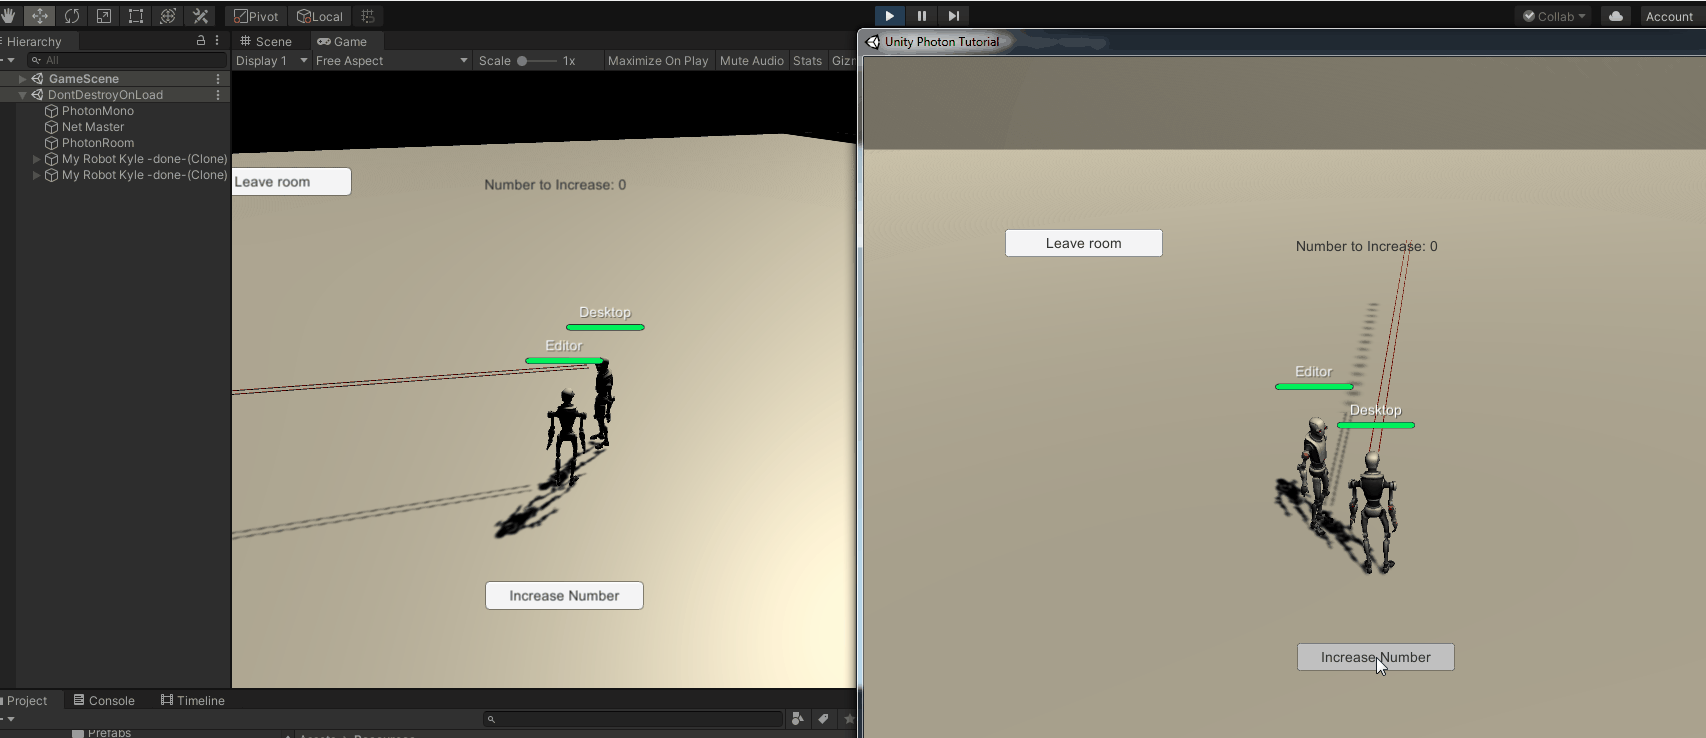Viewport: 1706px width, 738px height.
Task: Open cloud services icon
Action: 1616,16
